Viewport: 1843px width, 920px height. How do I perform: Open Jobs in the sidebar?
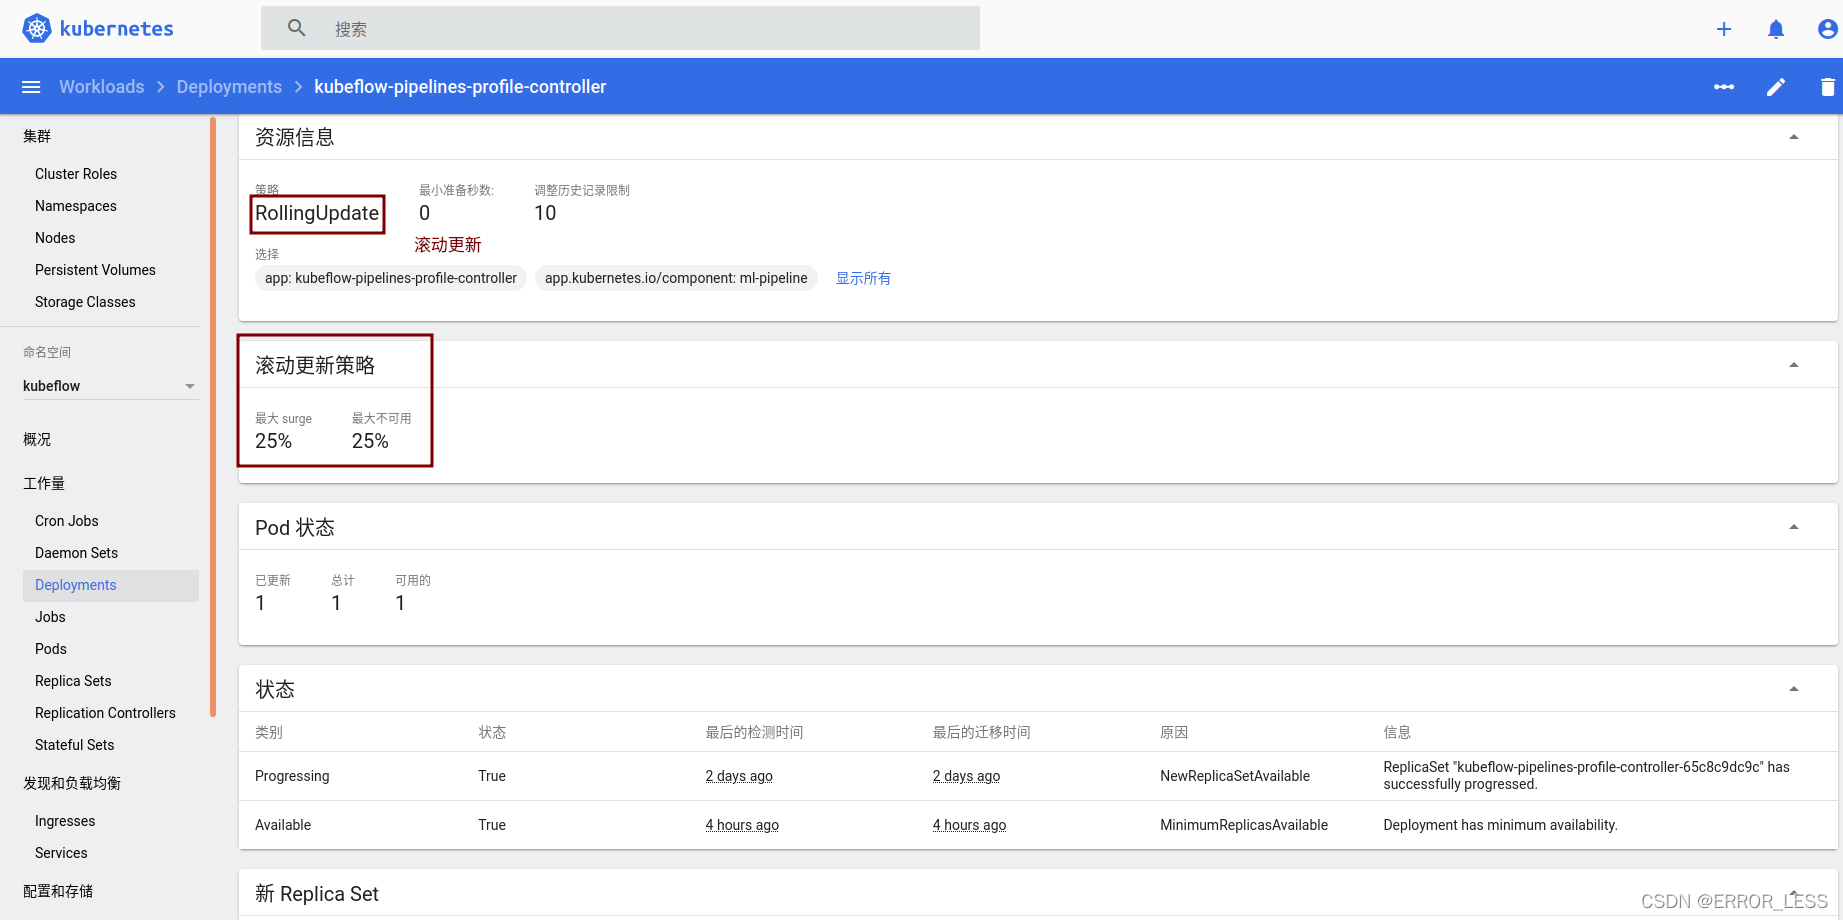pyautogui.click(x=50, y=617)
